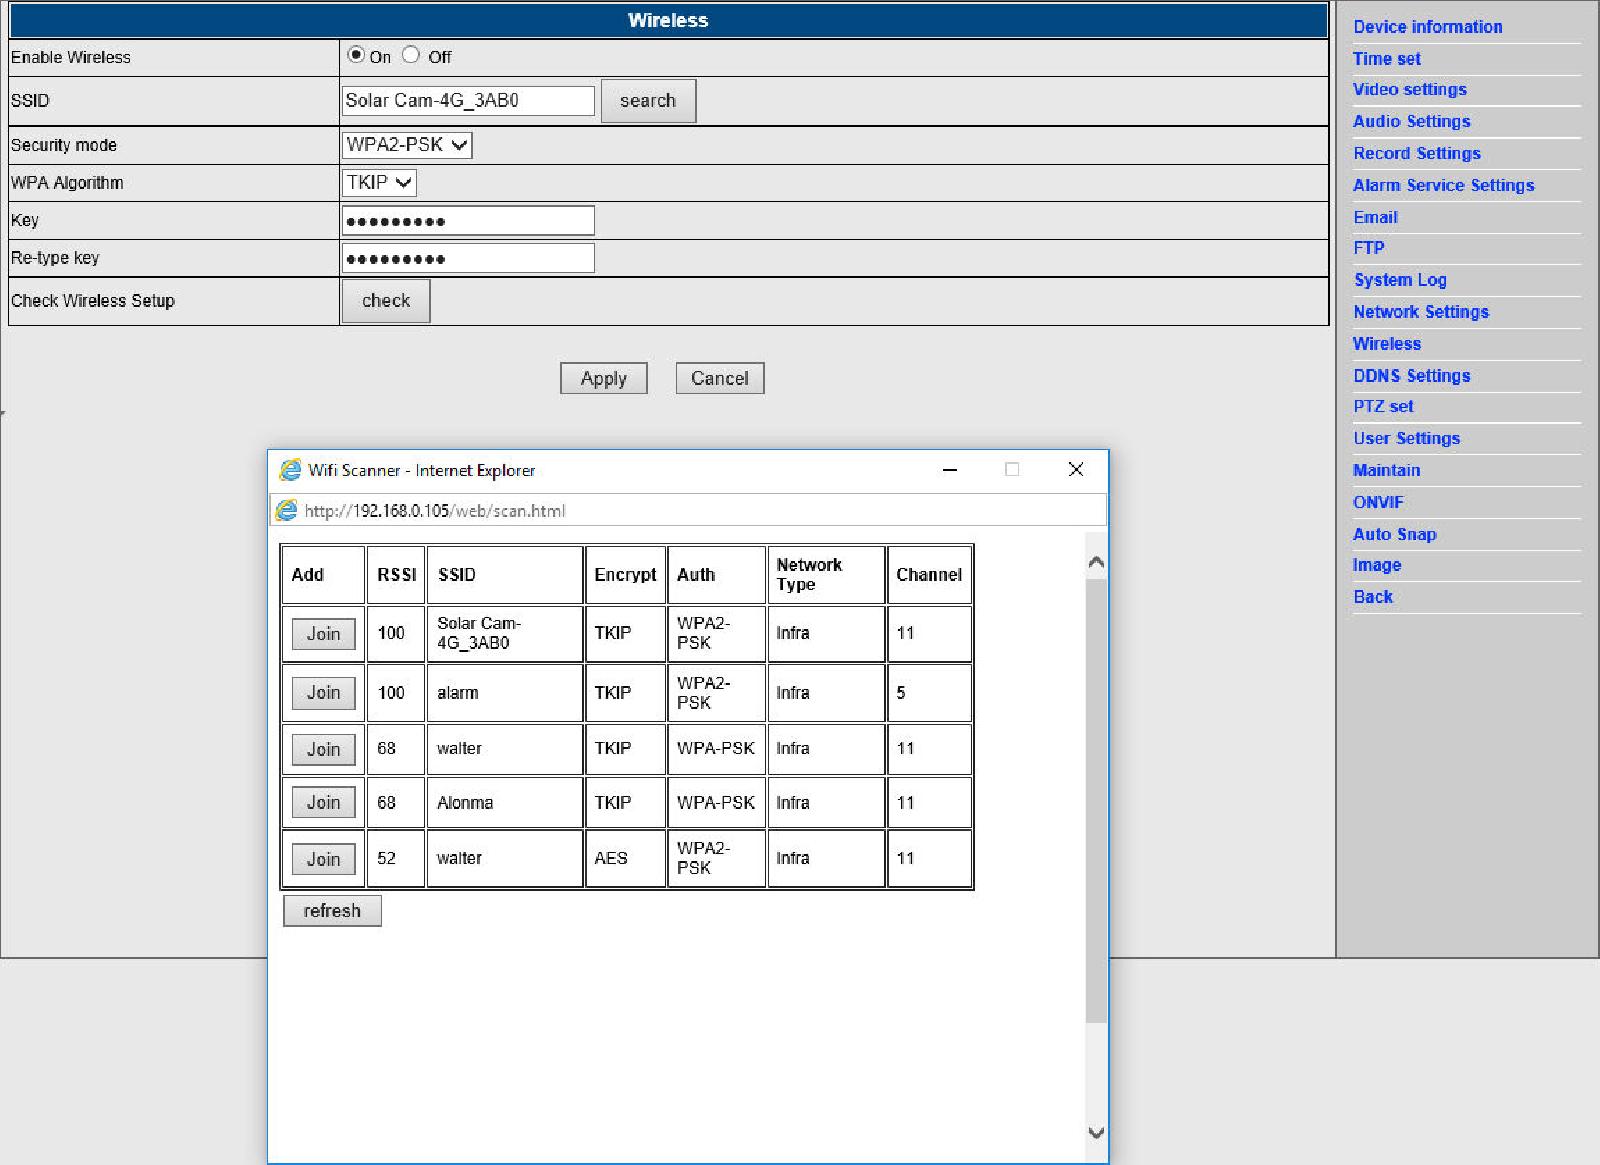Join the Alonma network
This screenshot has height=1165, width=1600.
point(323,802)
